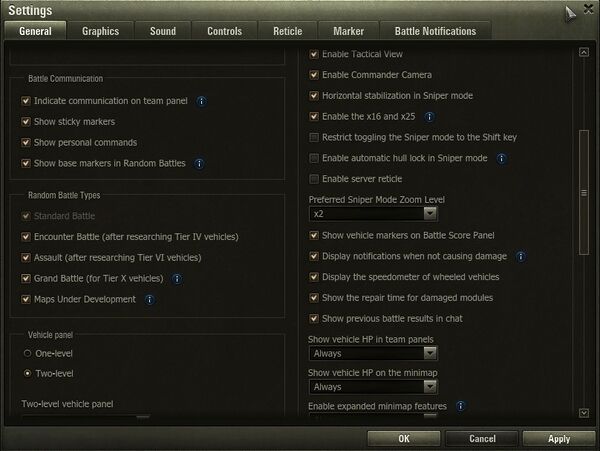Toggle Enable the x16 and x25 checkbox
The image size is (600, 451).
pos(314,116)
